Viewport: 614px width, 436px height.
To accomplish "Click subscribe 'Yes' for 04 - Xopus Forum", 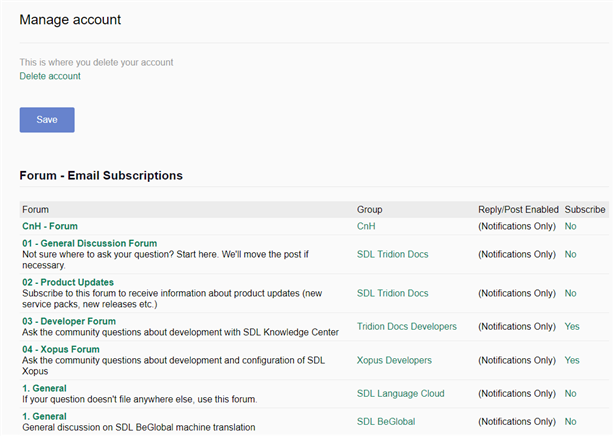I will point(571,360).
